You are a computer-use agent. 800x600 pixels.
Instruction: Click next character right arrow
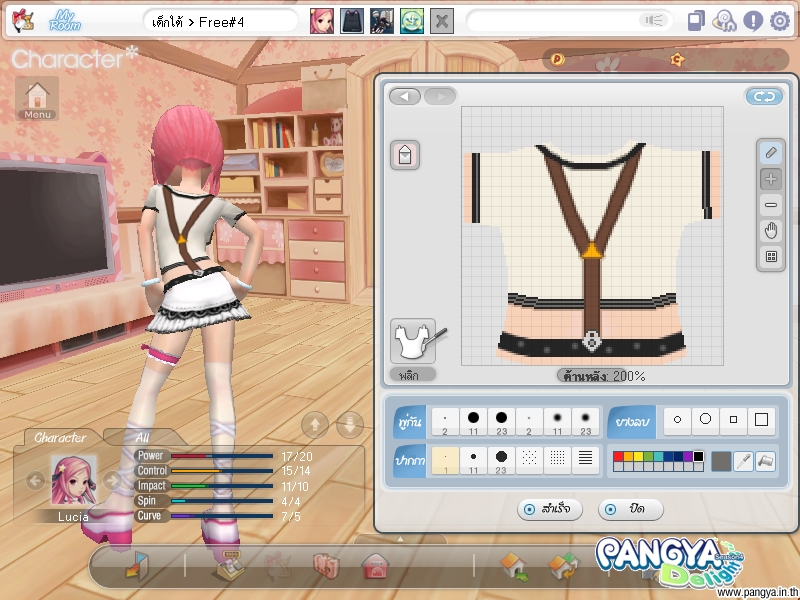(112, 480)
